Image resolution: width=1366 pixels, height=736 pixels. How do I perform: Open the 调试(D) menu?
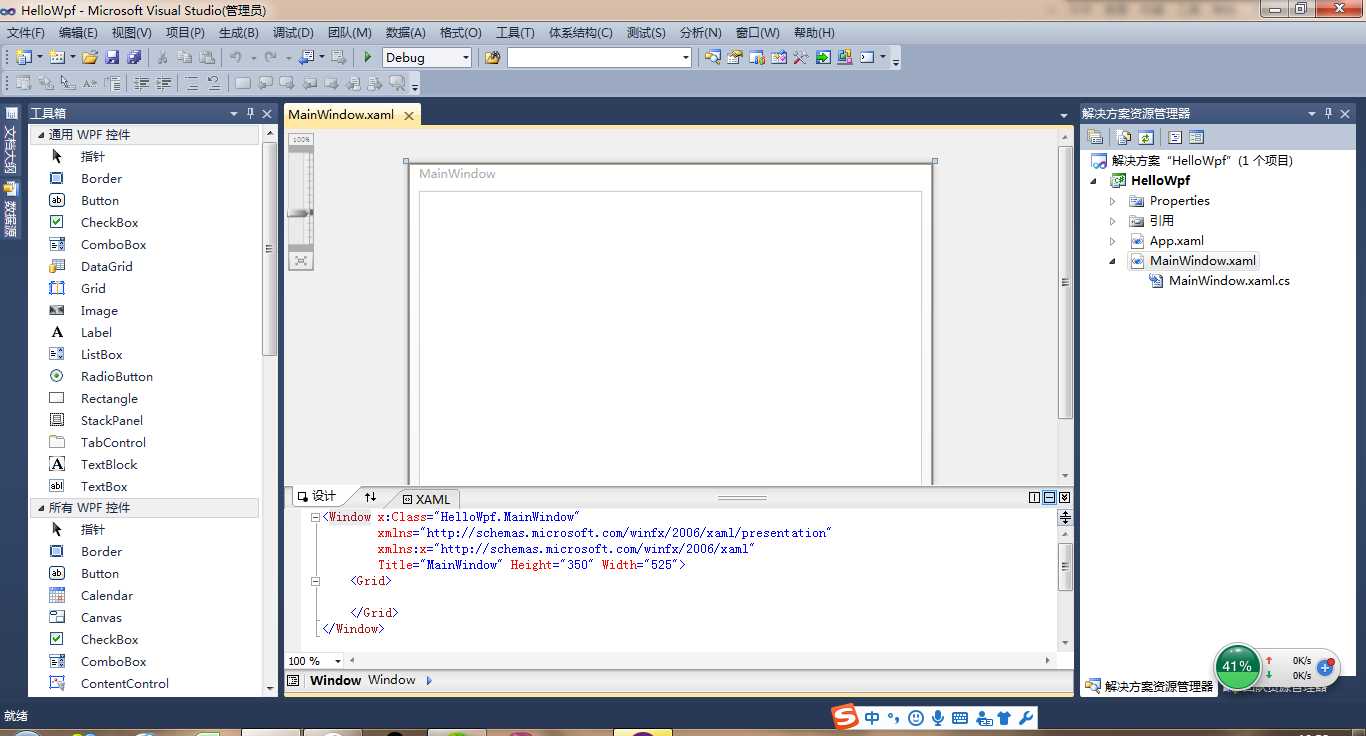pos(293,33)
